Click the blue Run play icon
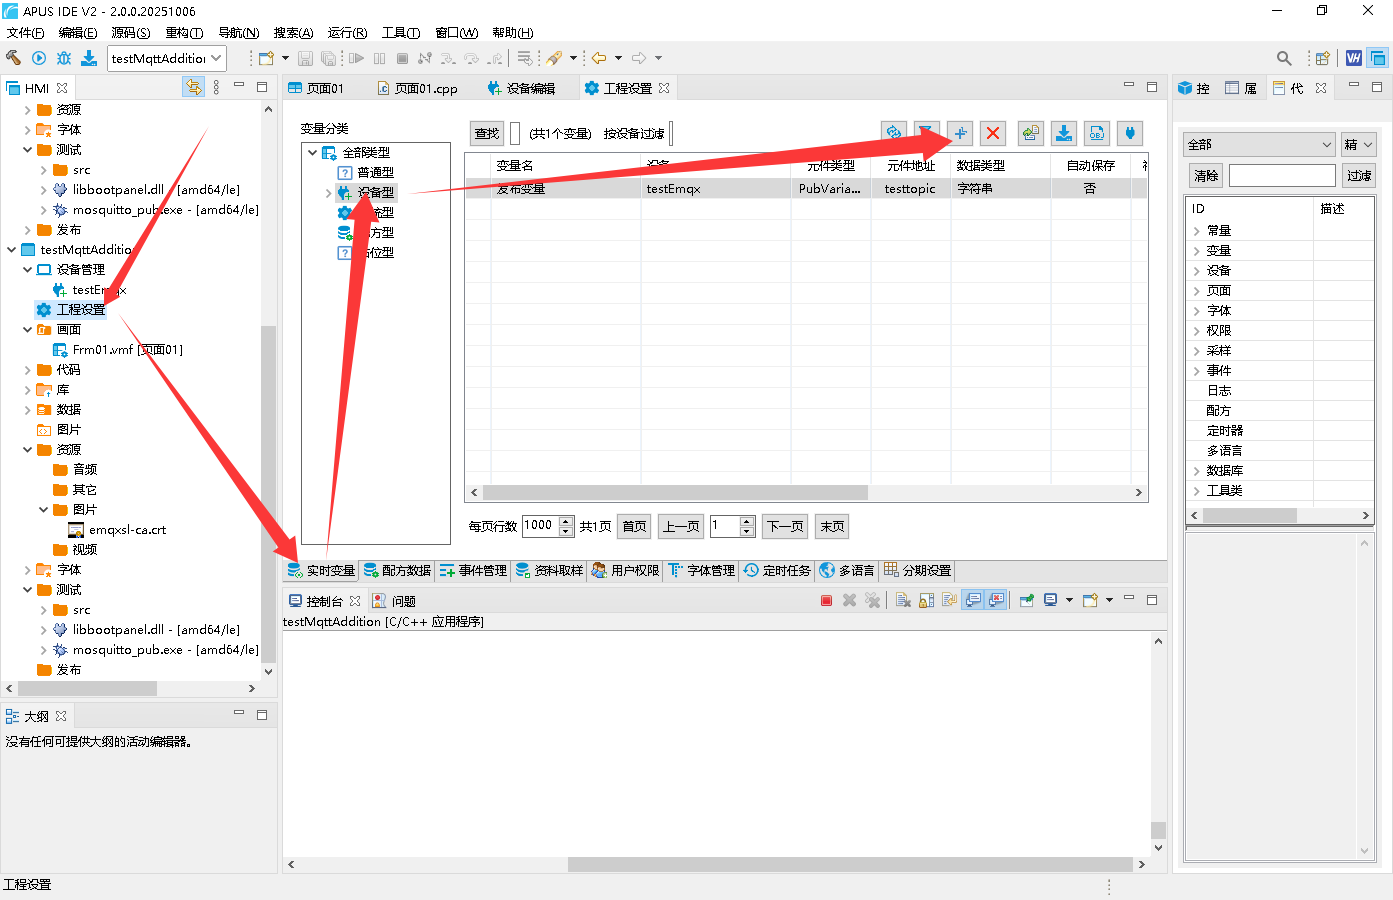Viewport: 1393px width, 900px height. pos(39,58)
